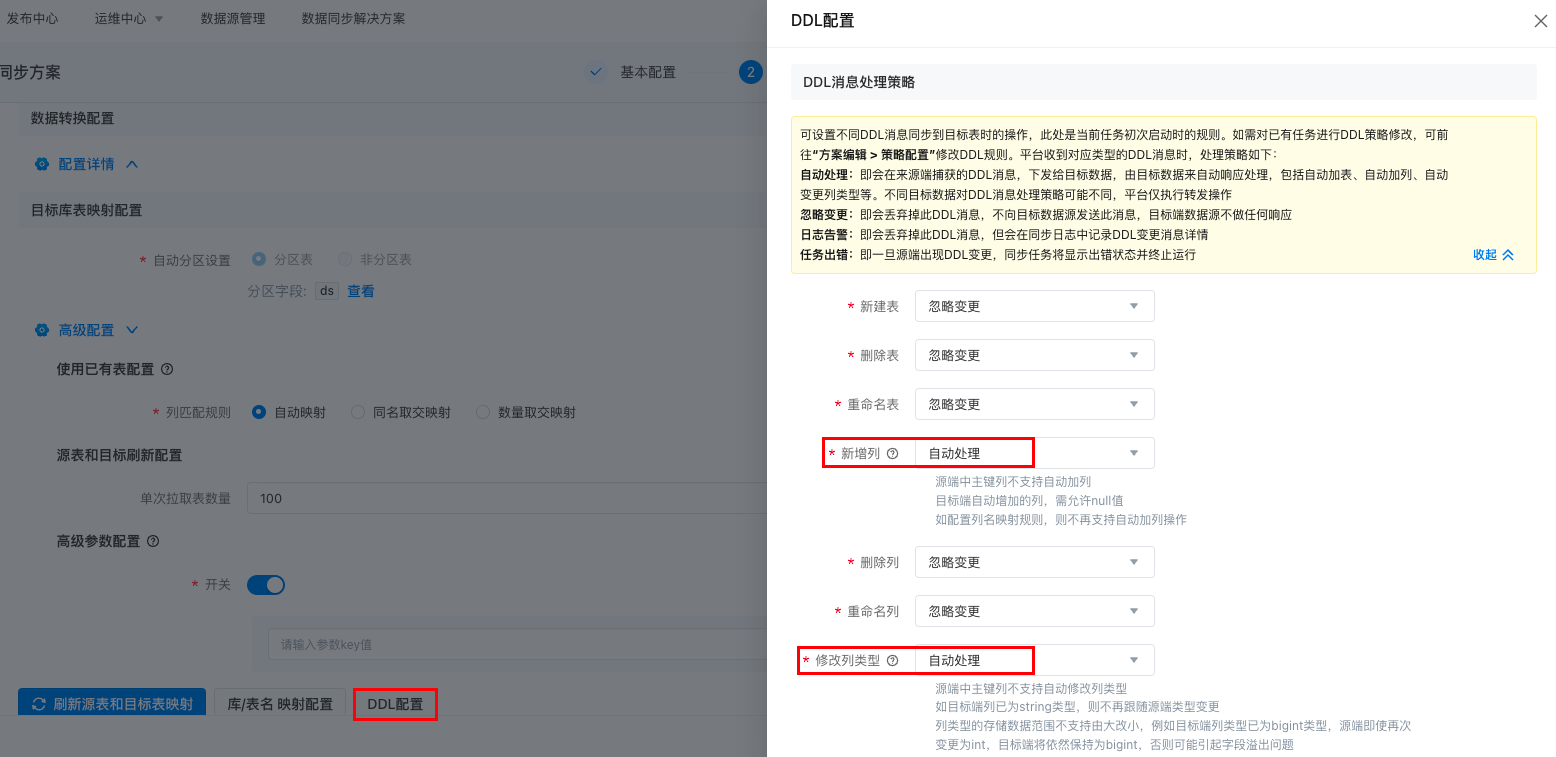Click the 收起 link in the yellow notice
This screenshot has width=1556, height=757.
(1493, 255)
